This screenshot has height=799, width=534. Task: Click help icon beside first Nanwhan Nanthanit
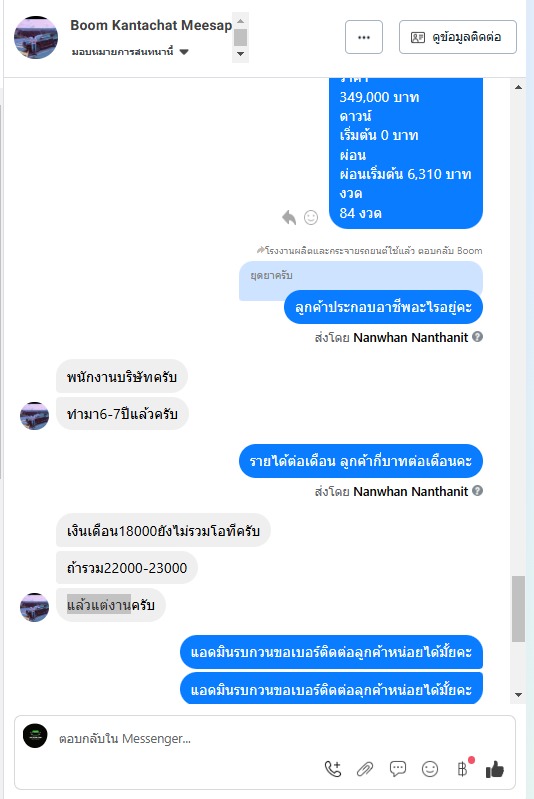477,337
